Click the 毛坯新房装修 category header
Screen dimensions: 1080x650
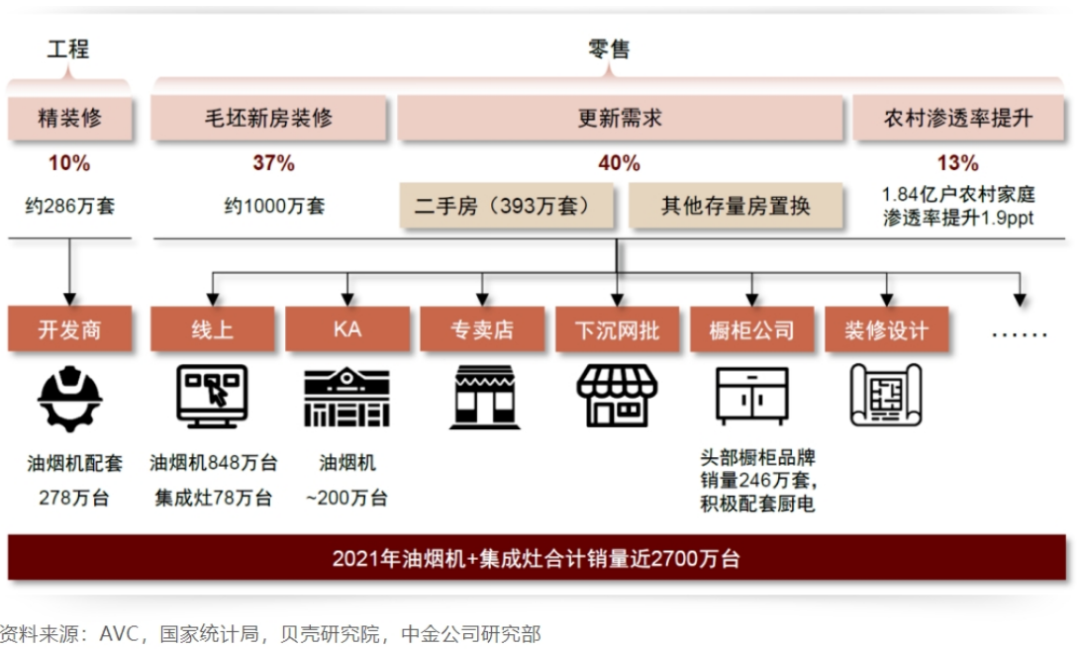pyautogui.click(x=268, y=119)
